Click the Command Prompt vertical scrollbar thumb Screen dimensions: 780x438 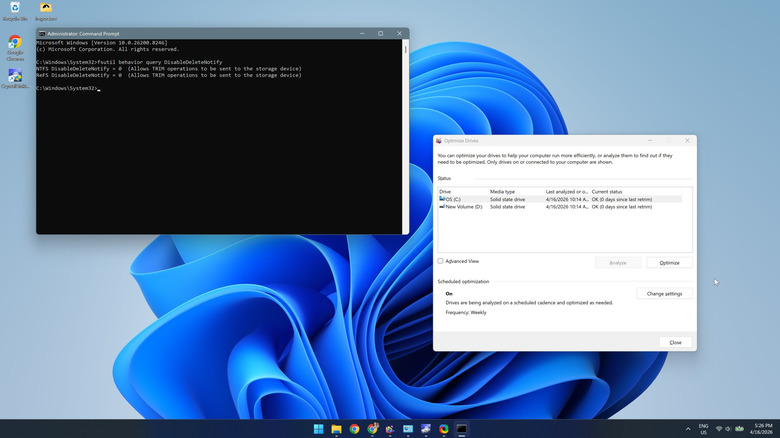pos(405,50)
